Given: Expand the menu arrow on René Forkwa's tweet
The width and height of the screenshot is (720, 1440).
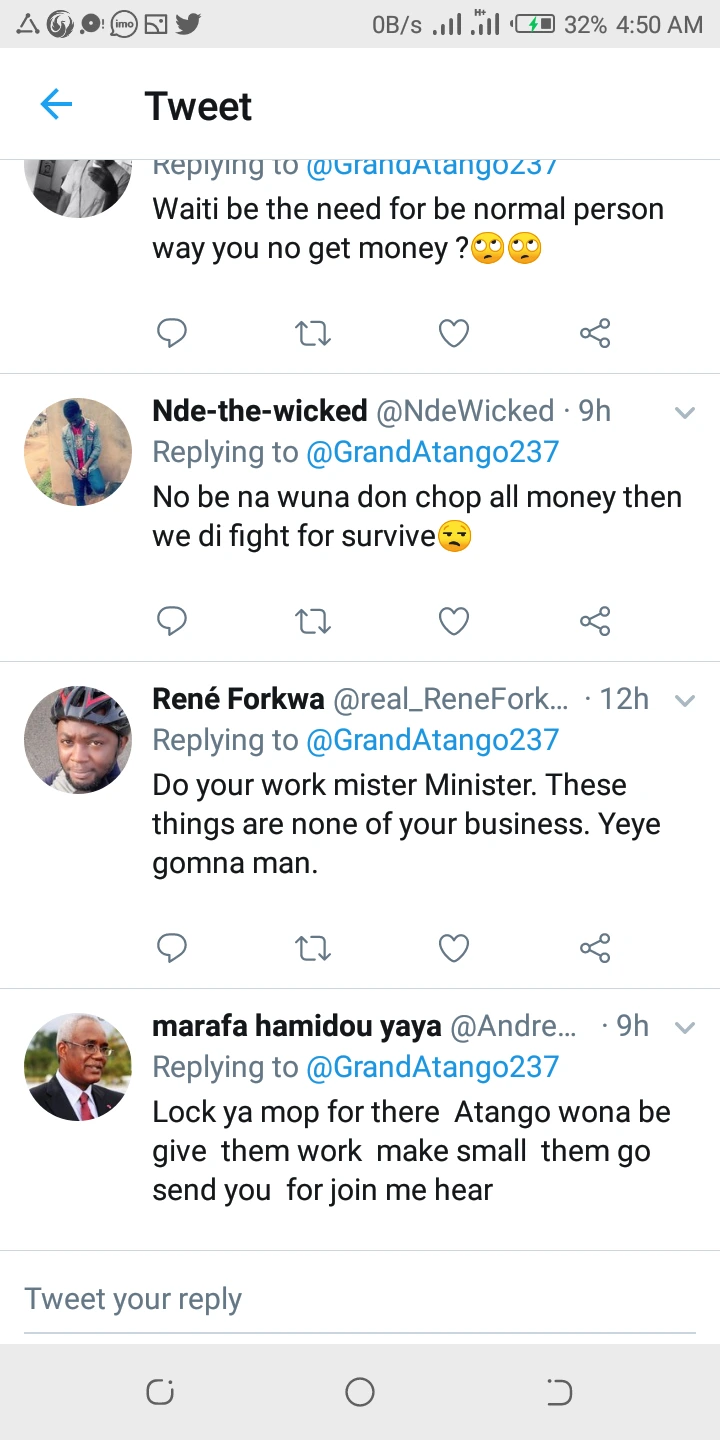Looking at the screenshot, I should point(685,700).
